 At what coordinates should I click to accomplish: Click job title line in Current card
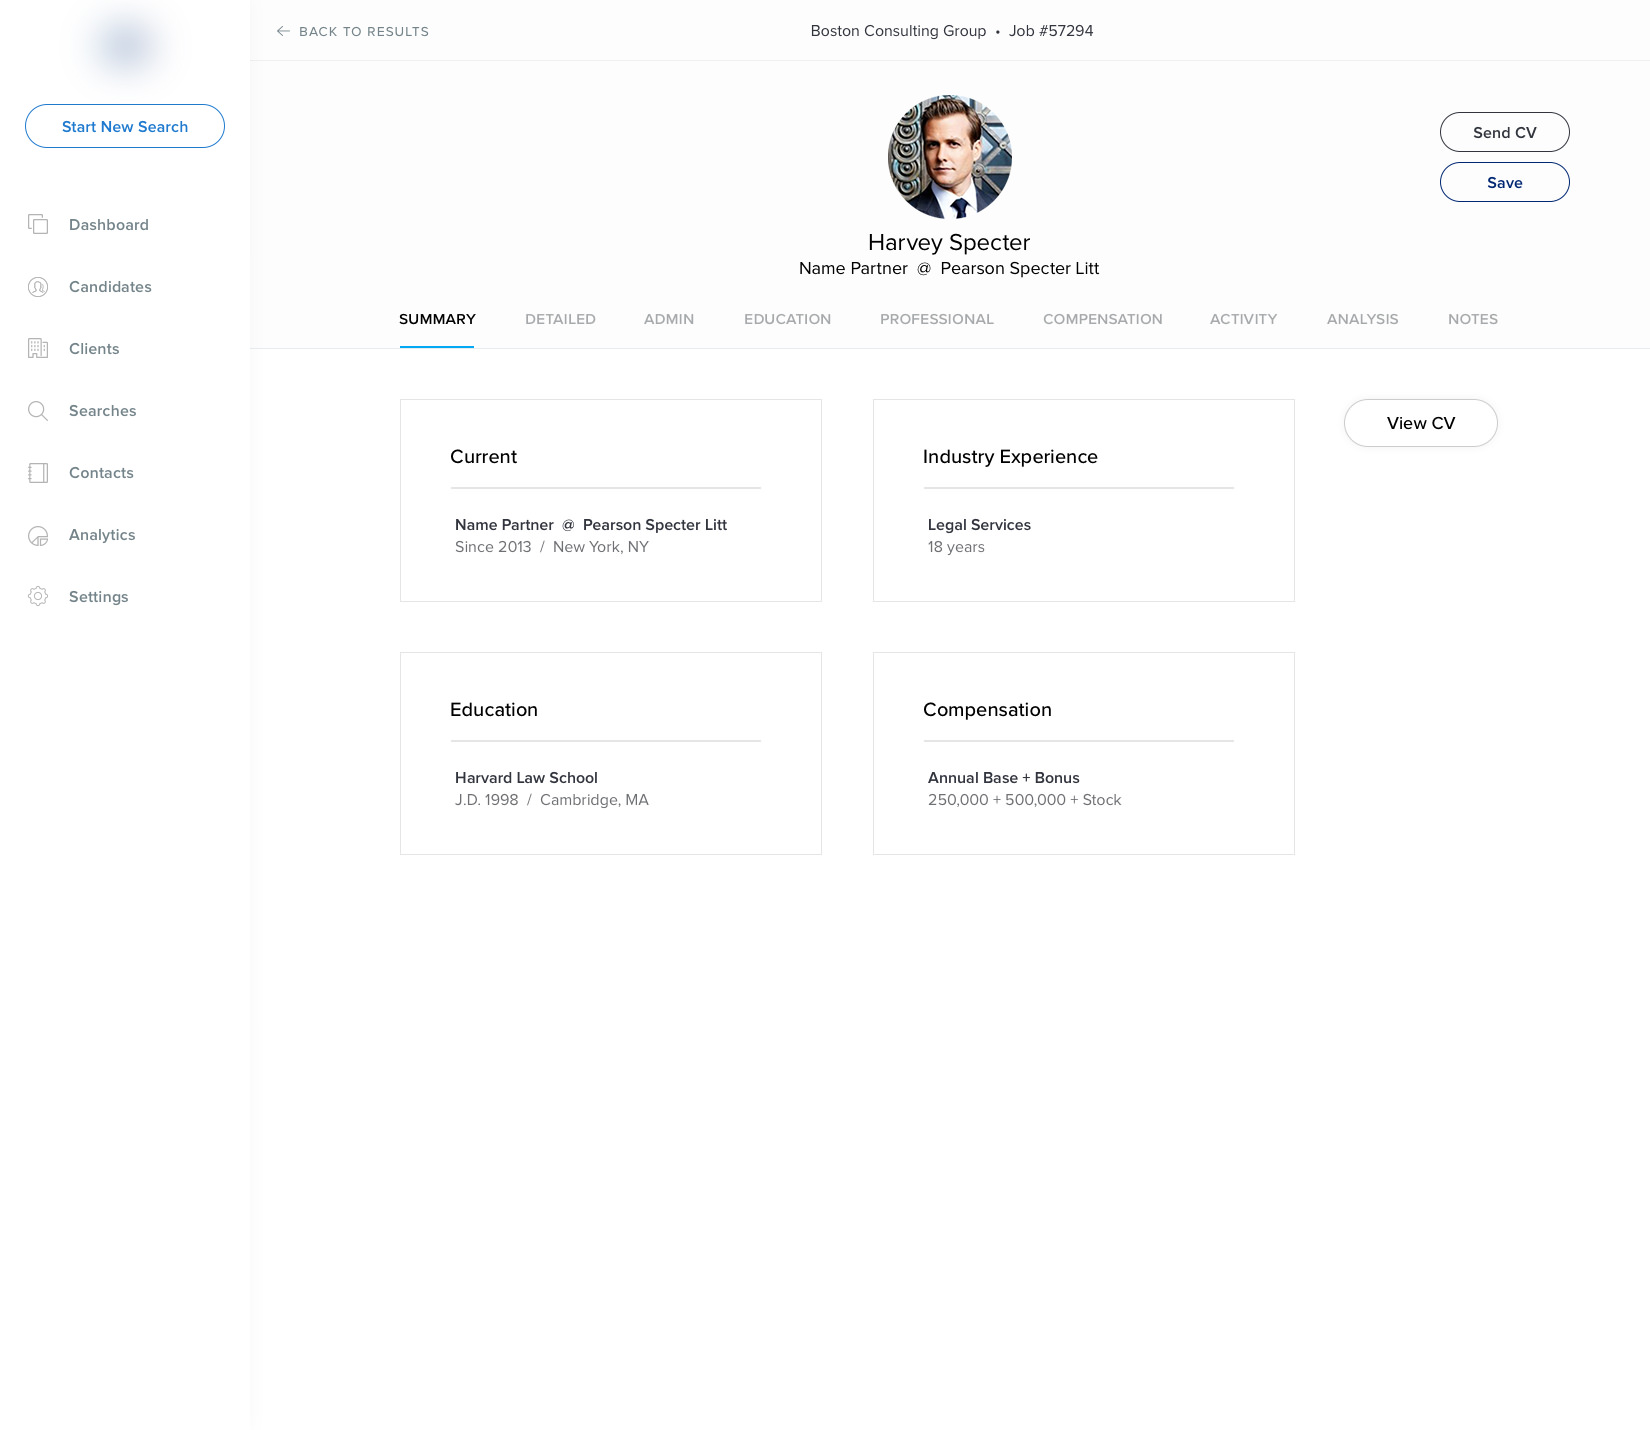591,525
